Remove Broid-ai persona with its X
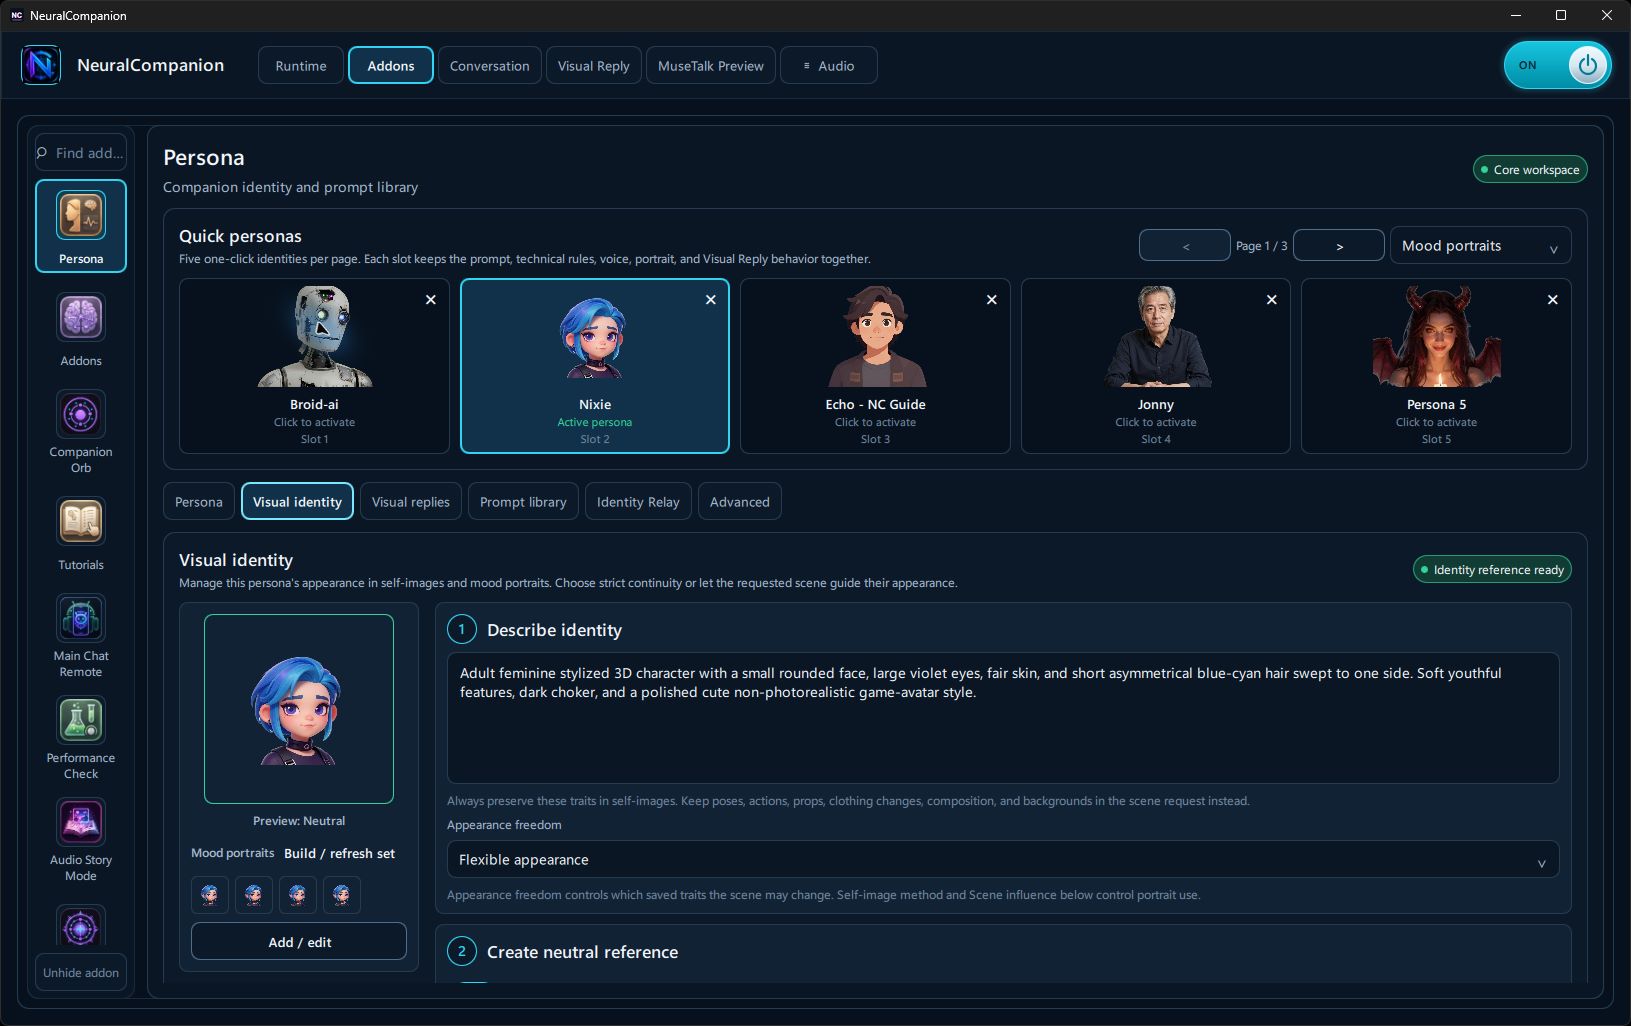This screenshot has width=1631, height=1026. point(431,300)
